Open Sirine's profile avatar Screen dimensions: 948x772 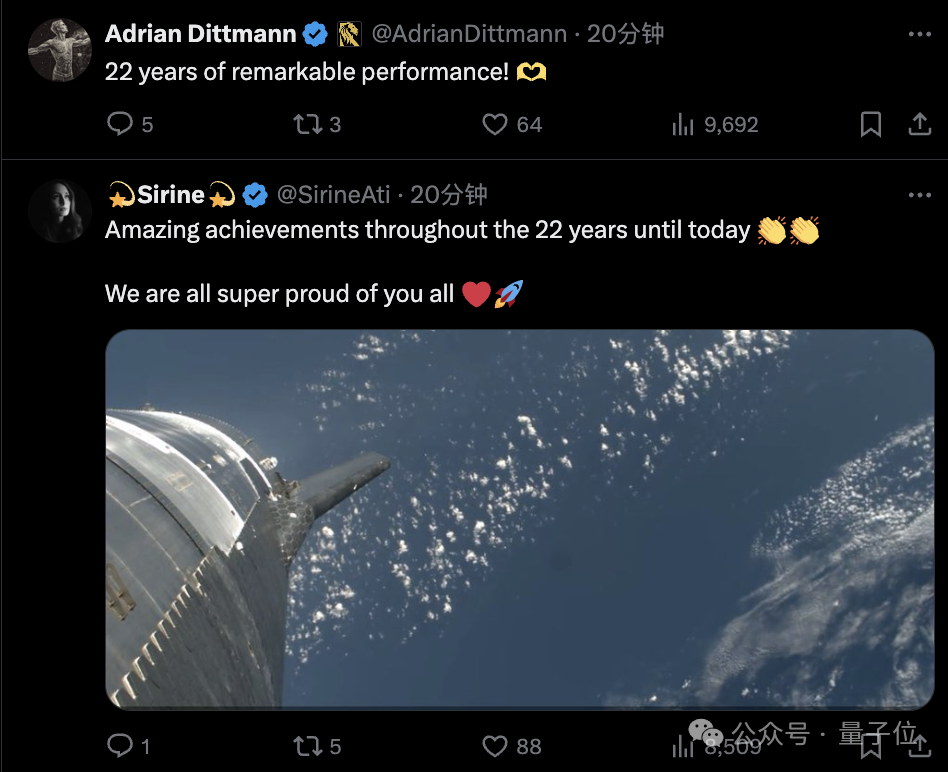point(60,211)
